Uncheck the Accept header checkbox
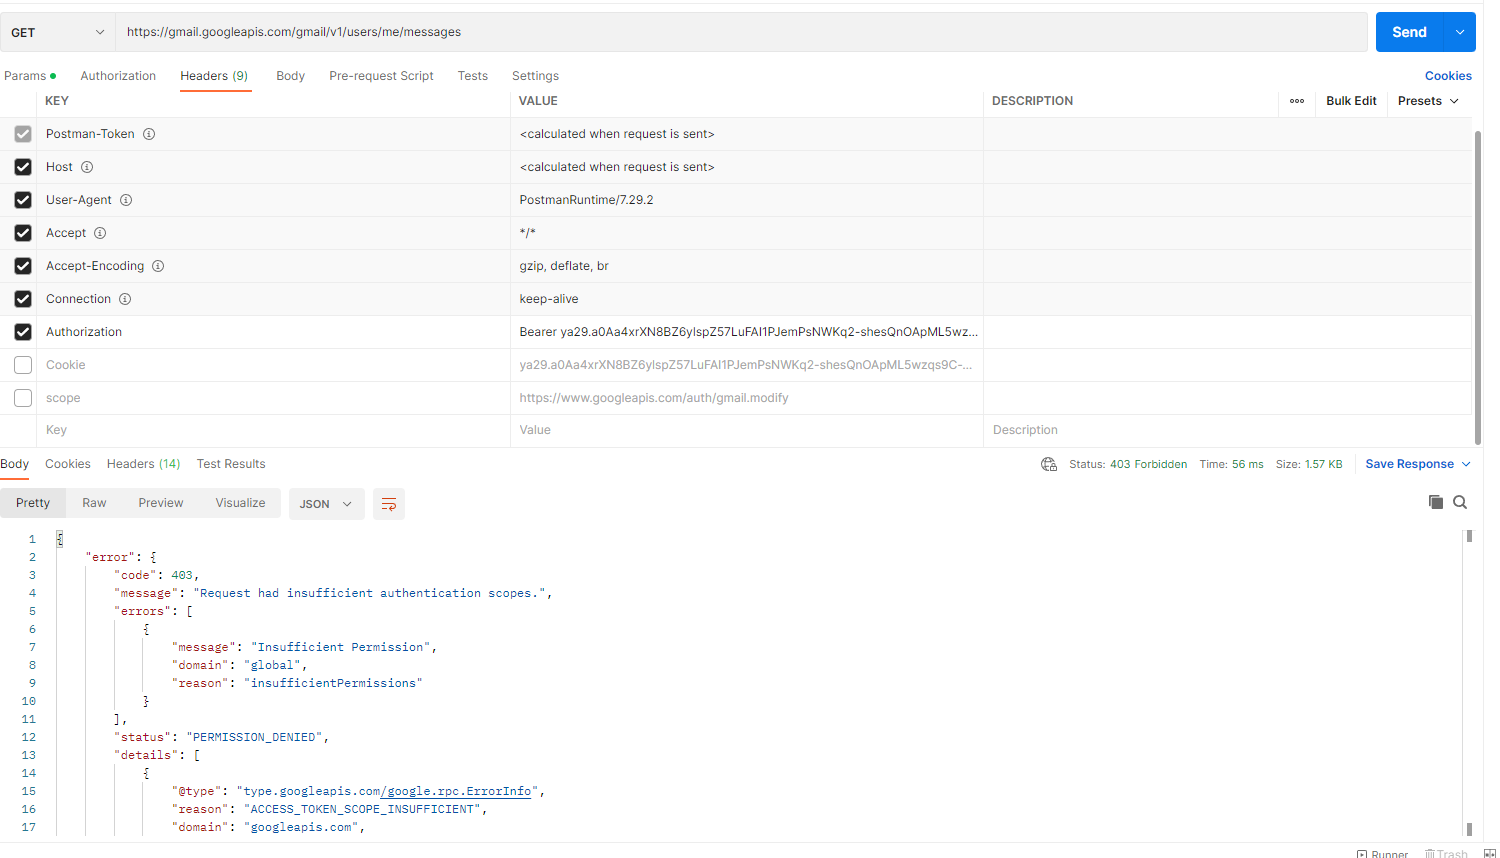The image size is (1500, 858). coord(23,233)
